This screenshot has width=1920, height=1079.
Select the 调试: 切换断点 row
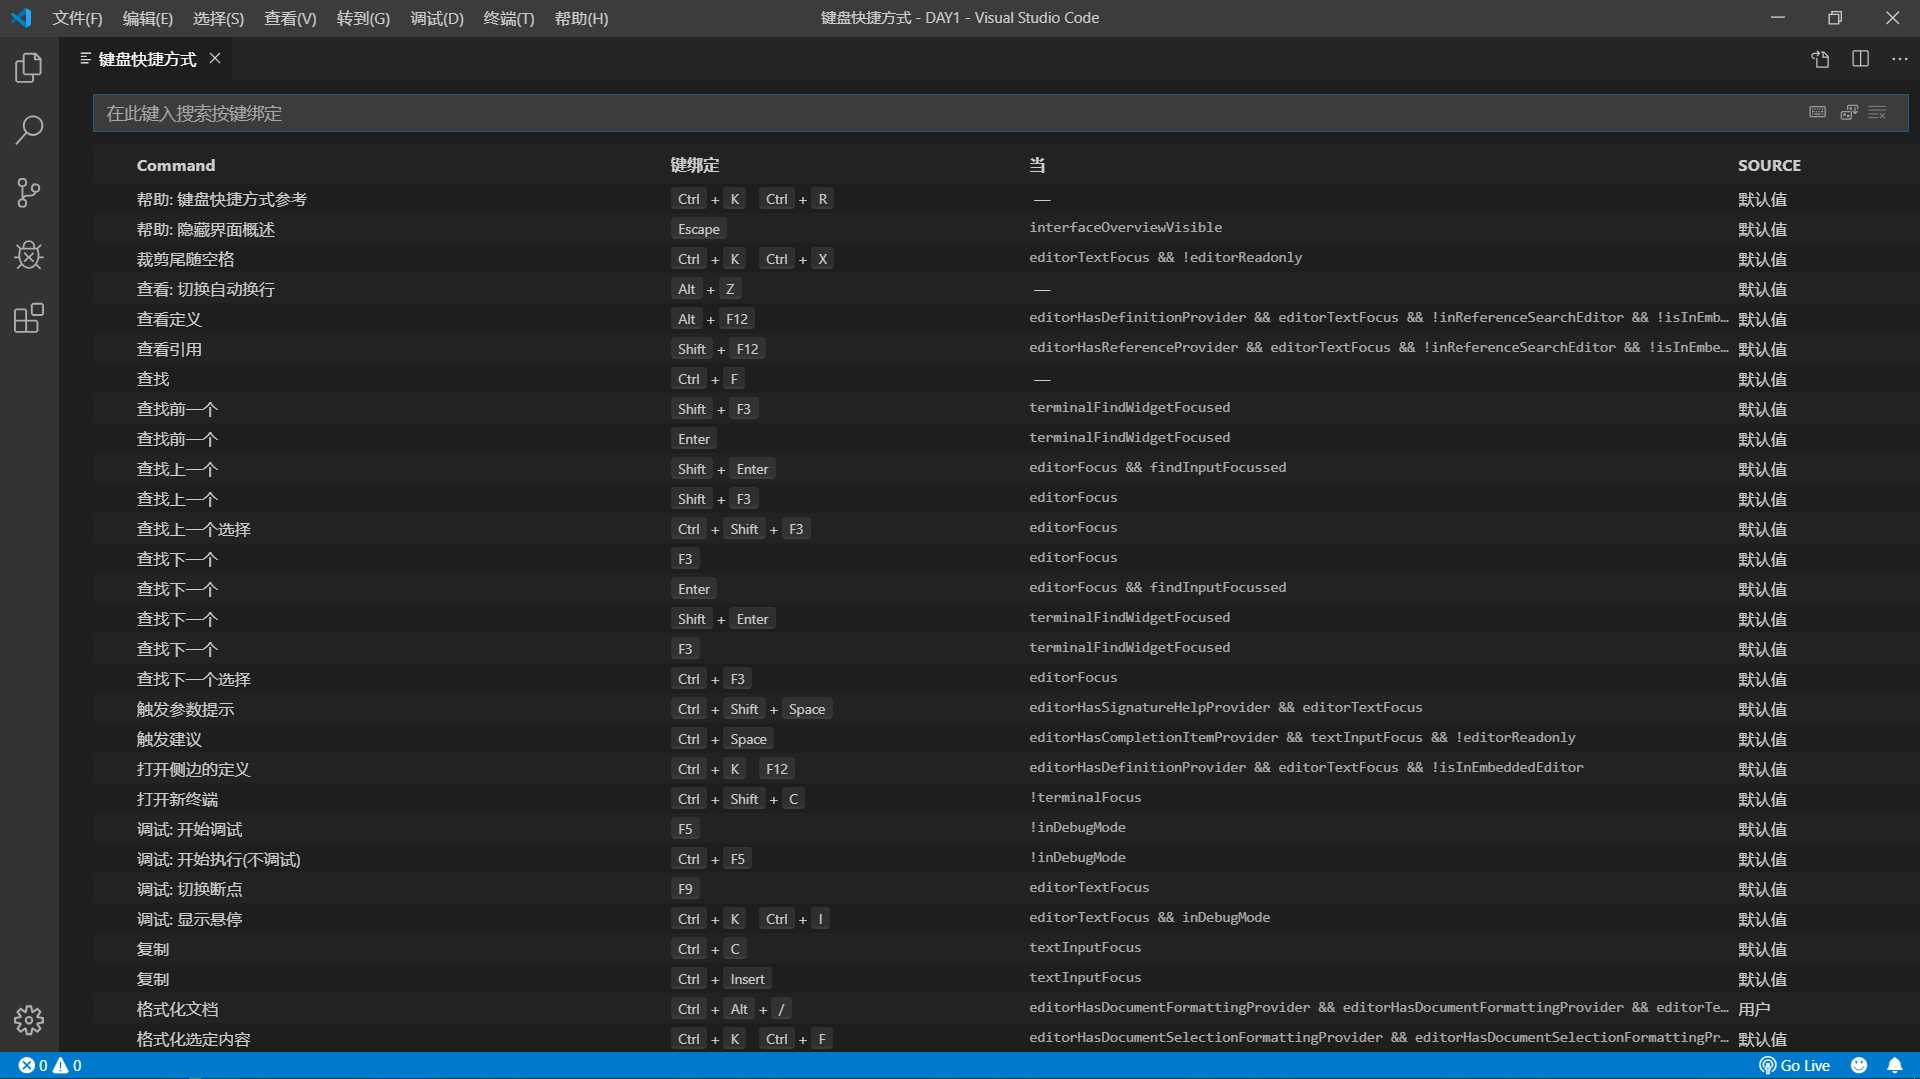(1000, 889)
